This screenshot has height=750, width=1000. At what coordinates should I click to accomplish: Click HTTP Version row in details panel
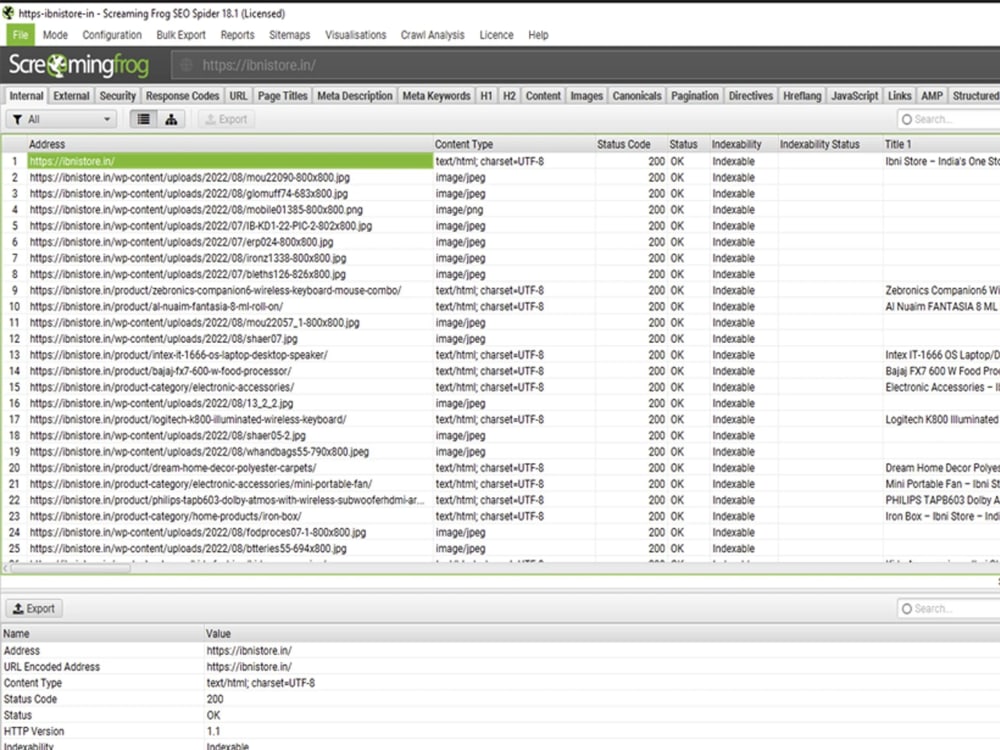click(500, 732)
